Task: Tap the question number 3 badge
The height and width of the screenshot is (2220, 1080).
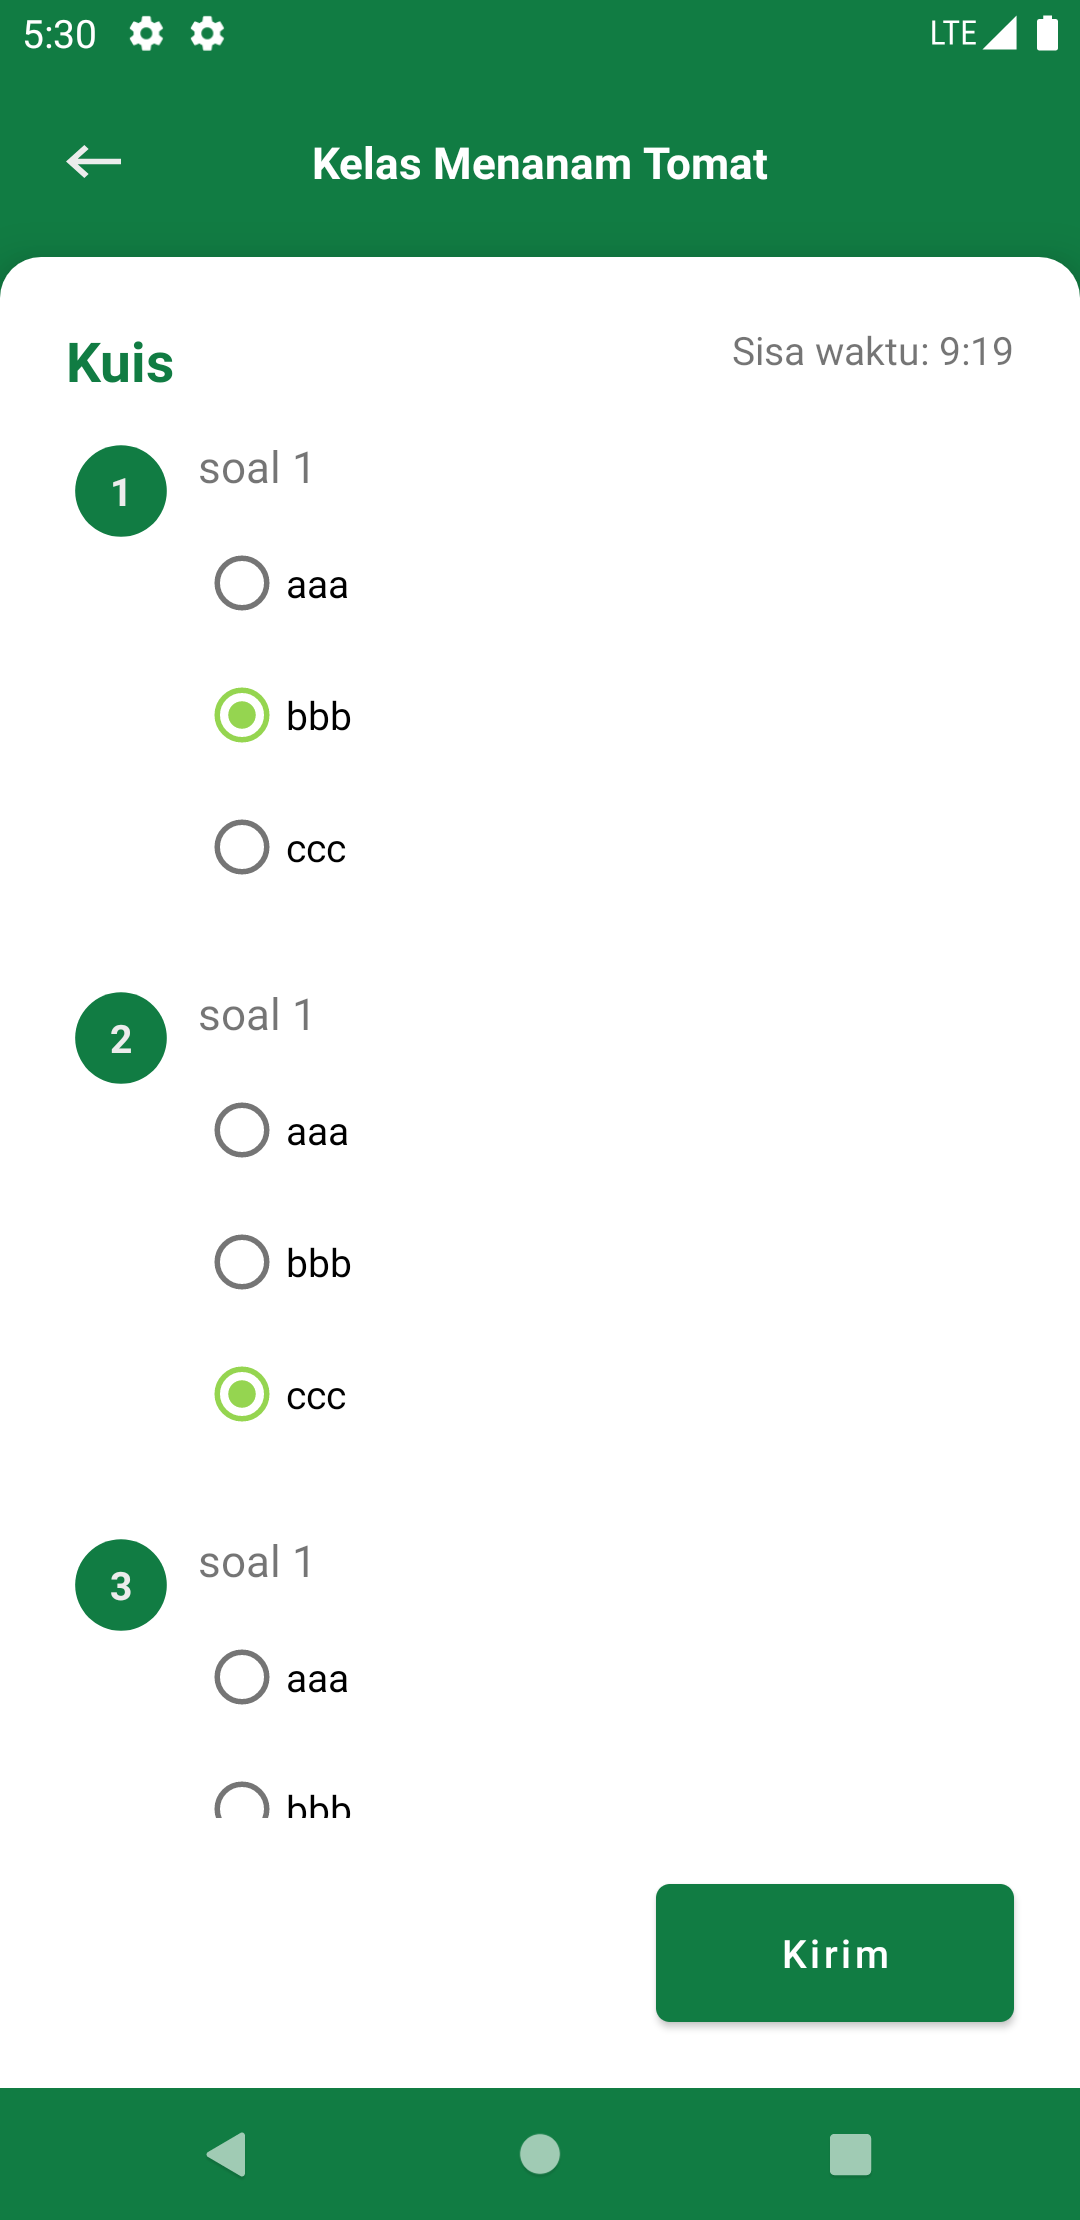Action: [x=121, y=1585]
